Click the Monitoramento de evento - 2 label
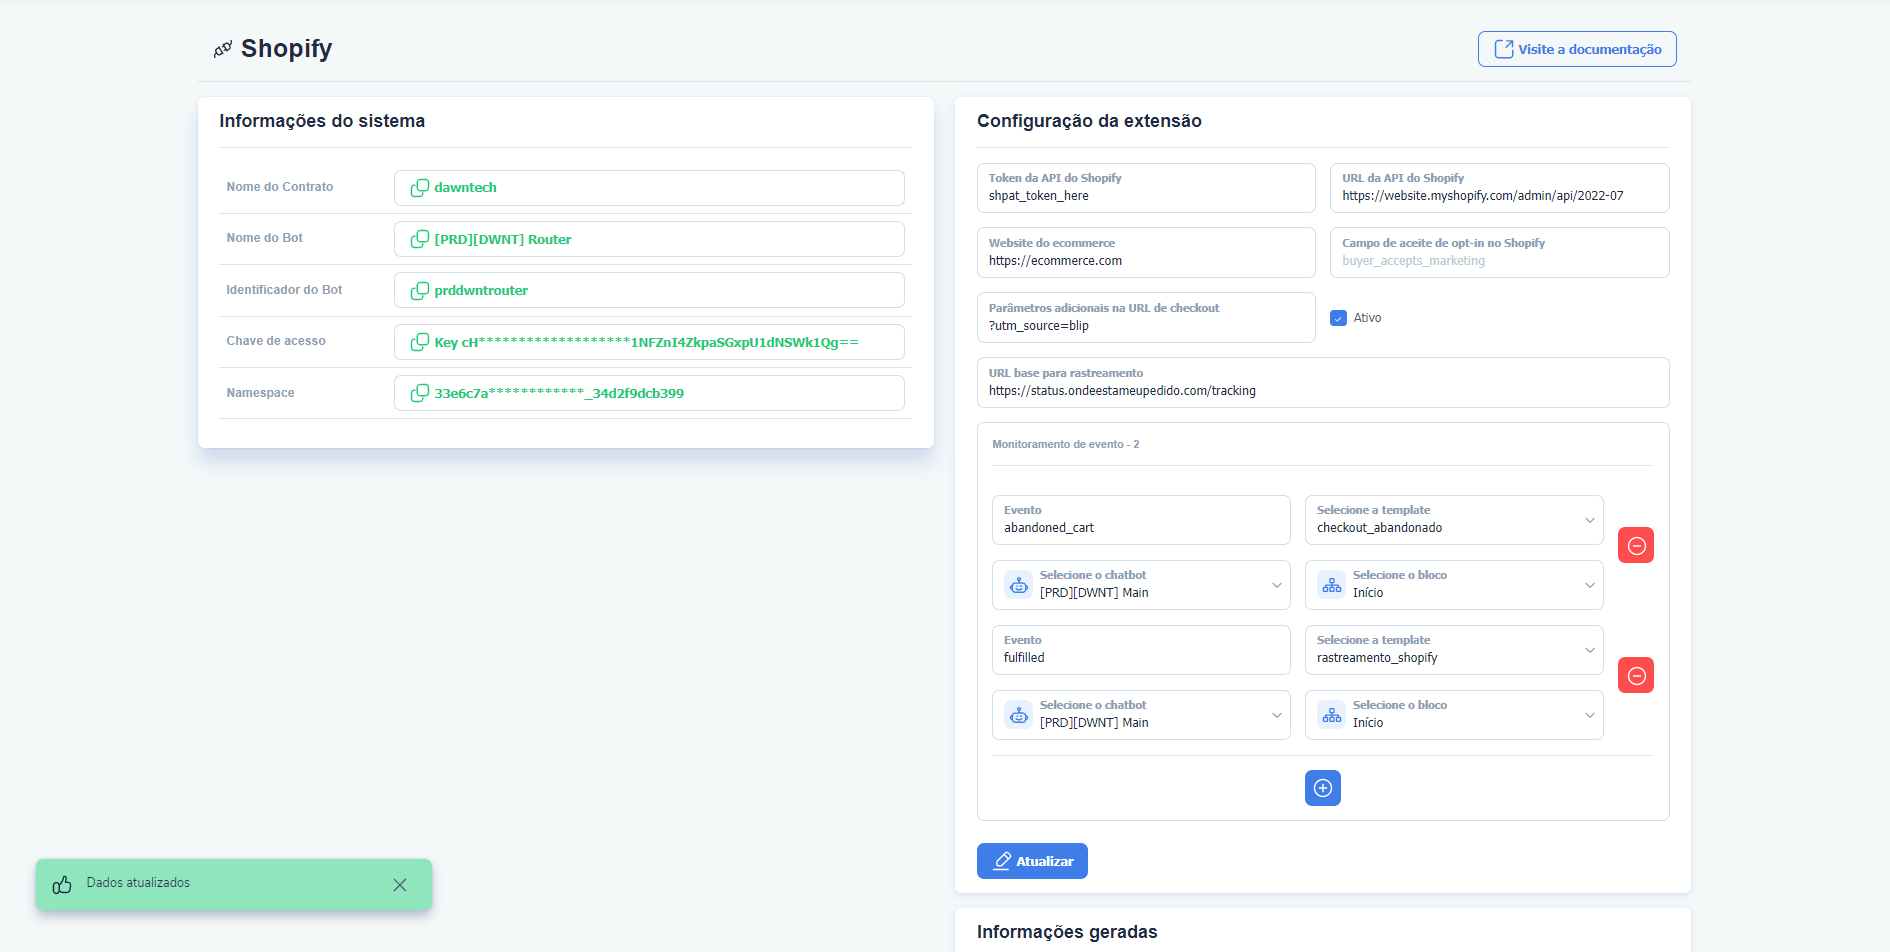The width and height of the screenshot is (1890, 952). pyautogui.click(x=1065, y=444)
